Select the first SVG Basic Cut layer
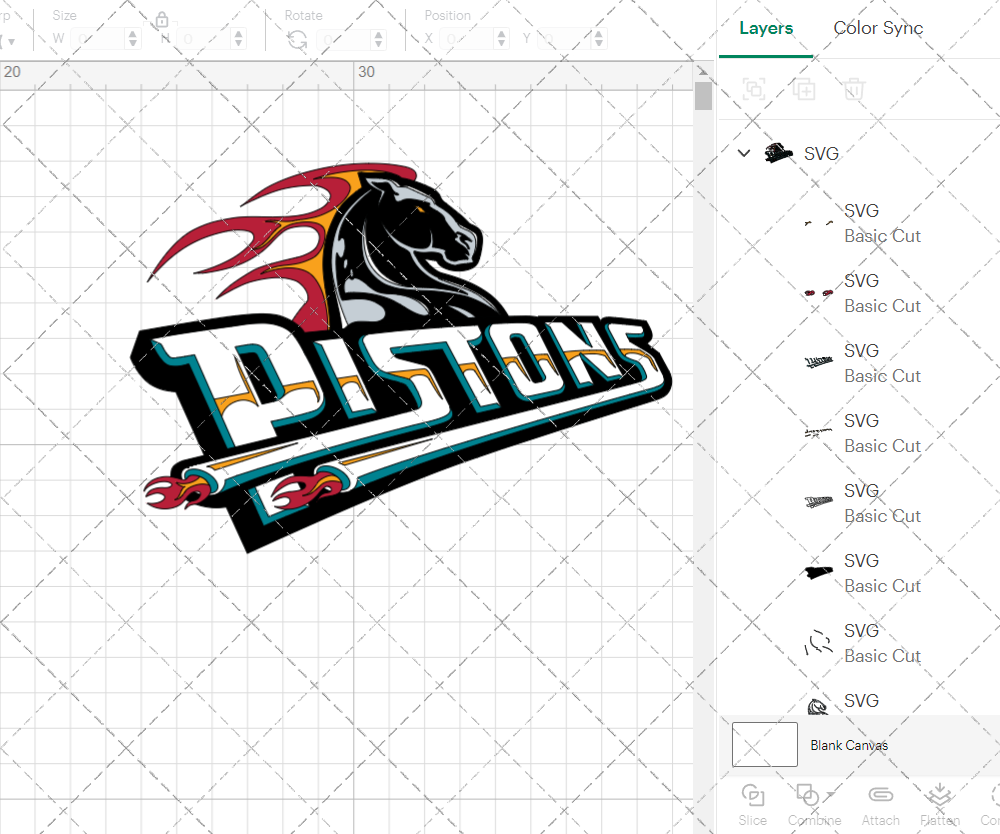Image resolution: width=1000 pixels, height=834 pixels. [858, 223]
